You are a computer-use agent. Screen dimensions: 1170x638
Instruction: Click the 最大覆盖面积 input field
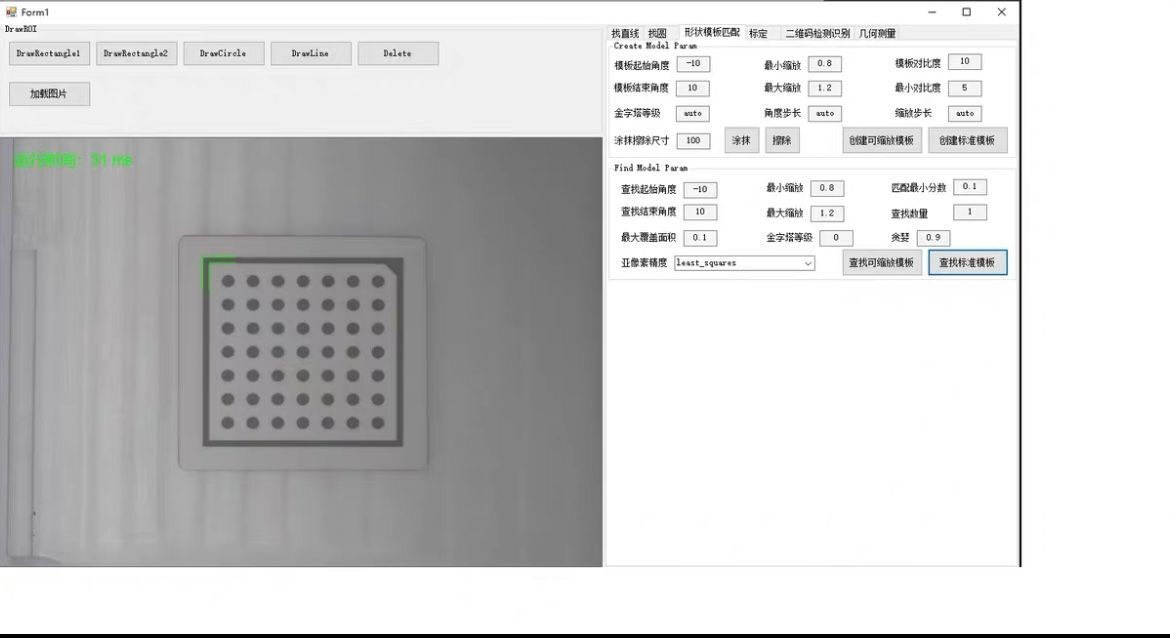(701, 238)
